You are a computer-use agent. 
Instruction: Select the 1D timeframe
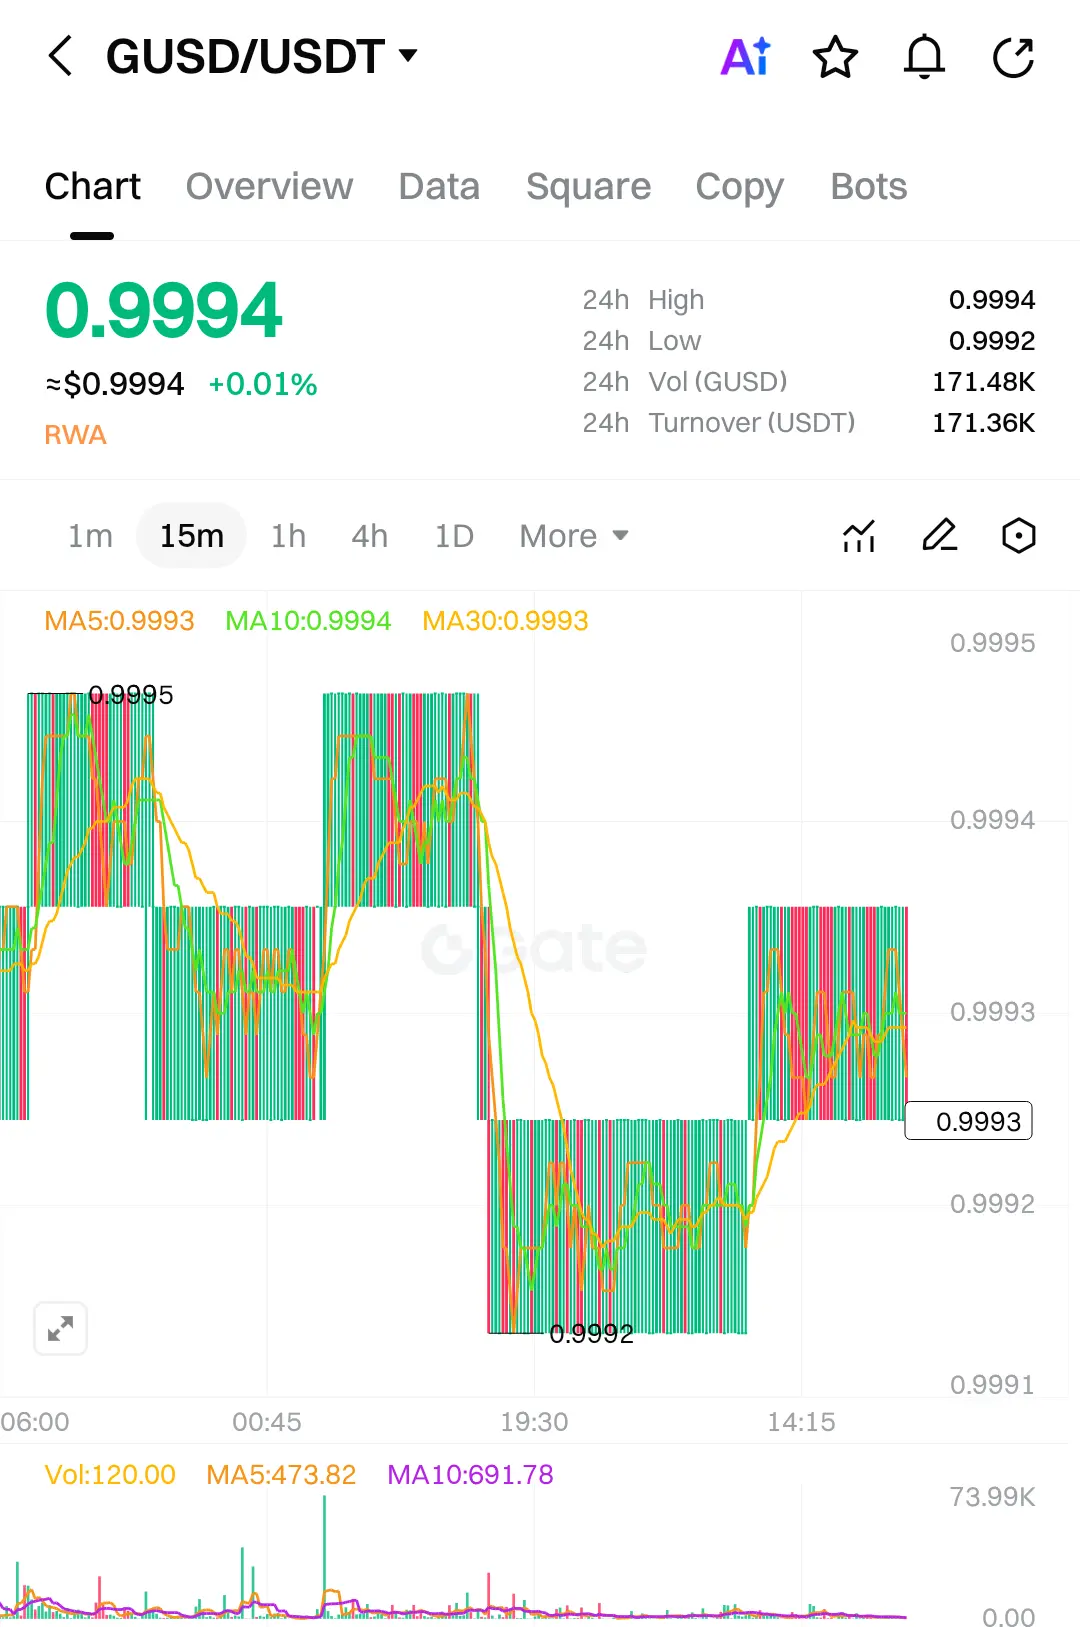point(454,536)
